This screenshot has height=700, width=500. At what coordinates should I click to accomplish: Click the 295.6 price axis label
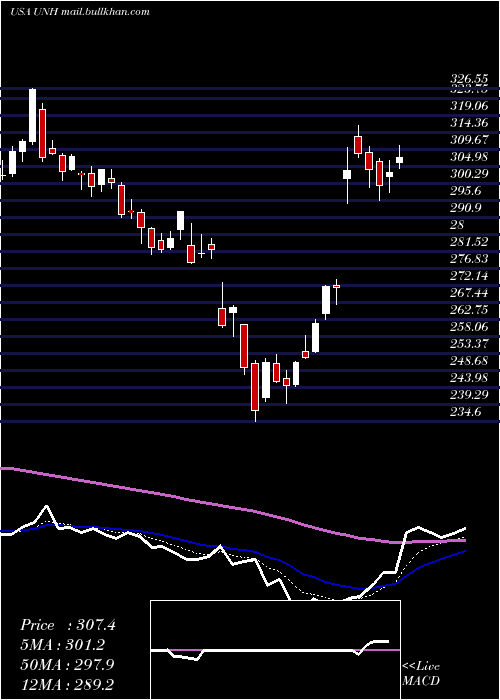click(x=466, y=191)
